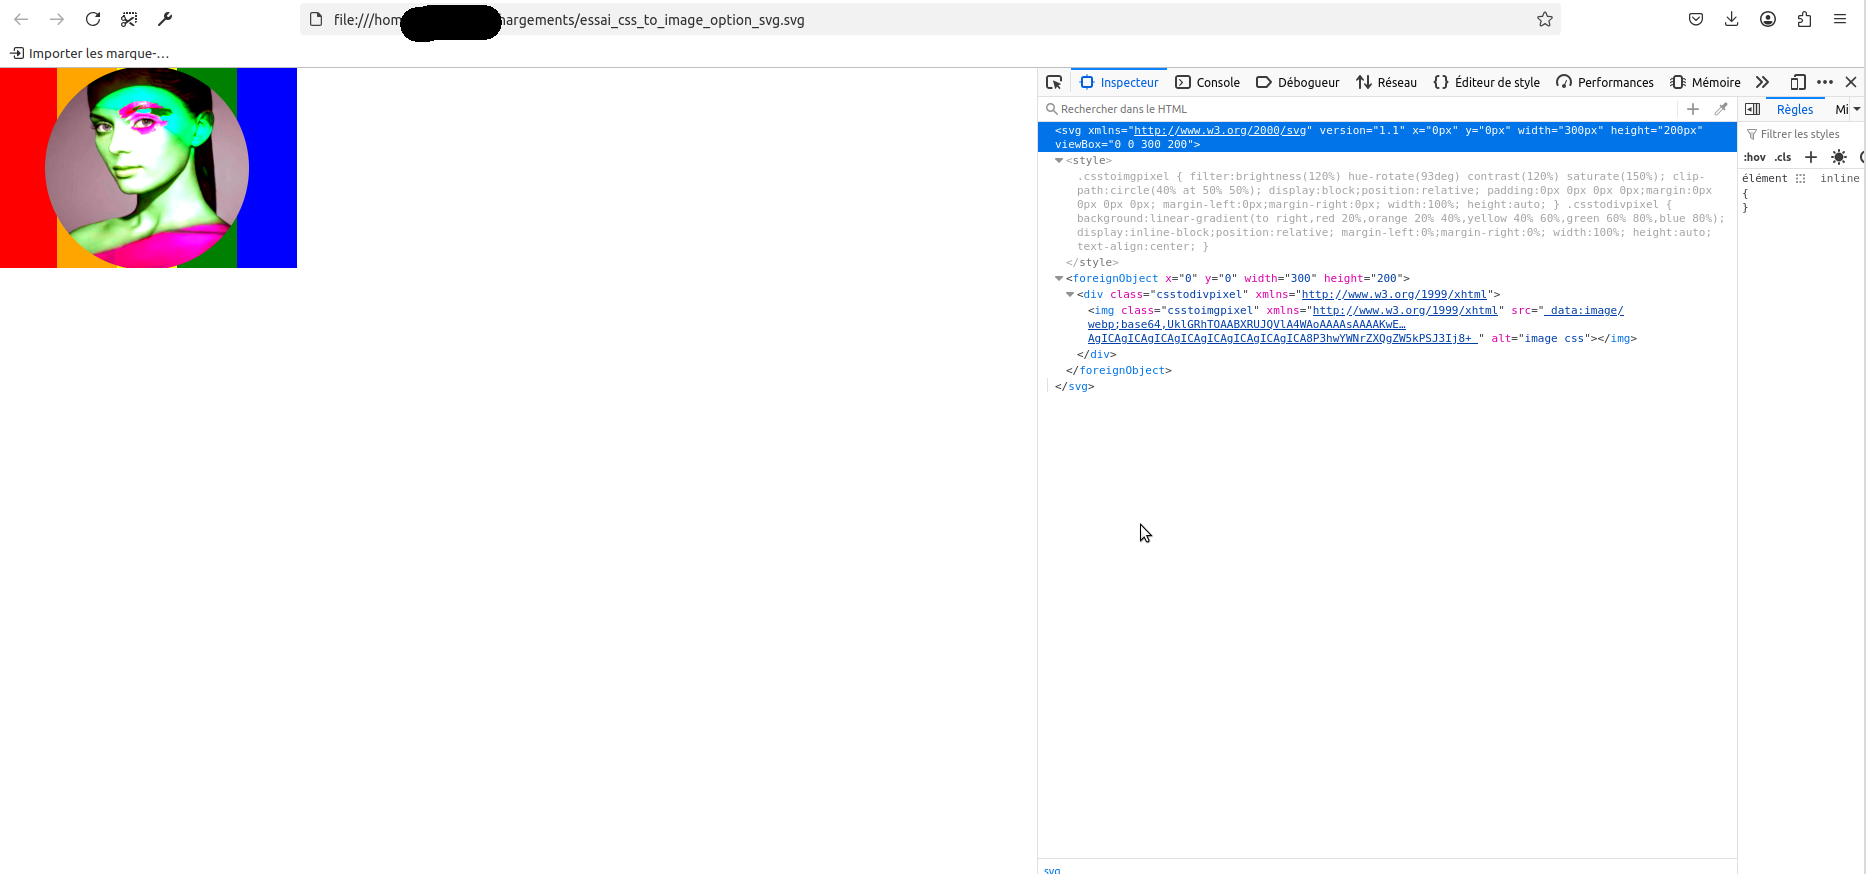Toggle responsive design mode icon
The image size is (1866, 874).
point(1798,82)
